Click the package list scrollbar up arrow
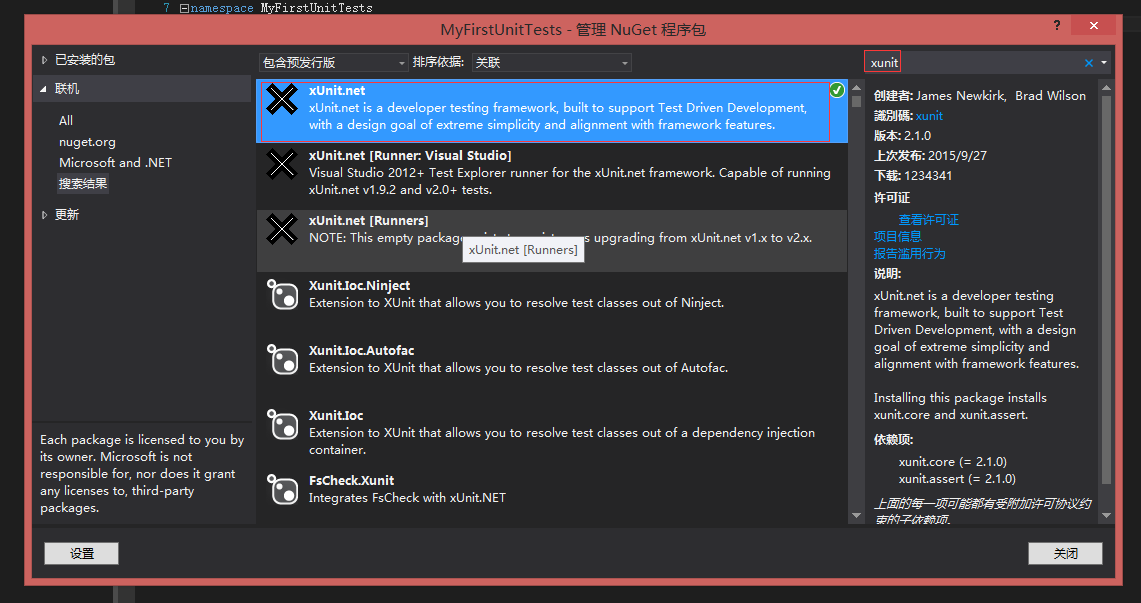 click(x=856, y=88)
